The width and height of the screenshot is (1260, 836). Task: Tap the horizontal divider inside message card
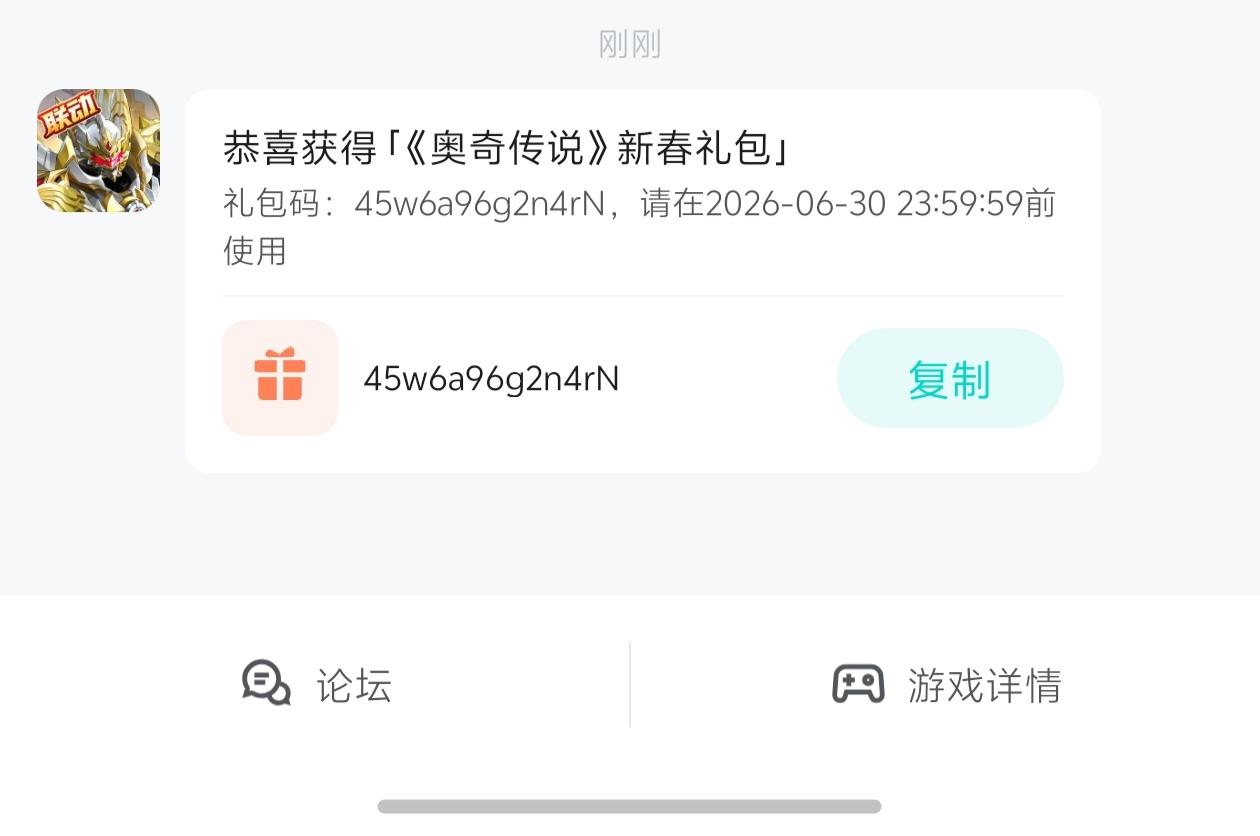(x=643, y=296)
